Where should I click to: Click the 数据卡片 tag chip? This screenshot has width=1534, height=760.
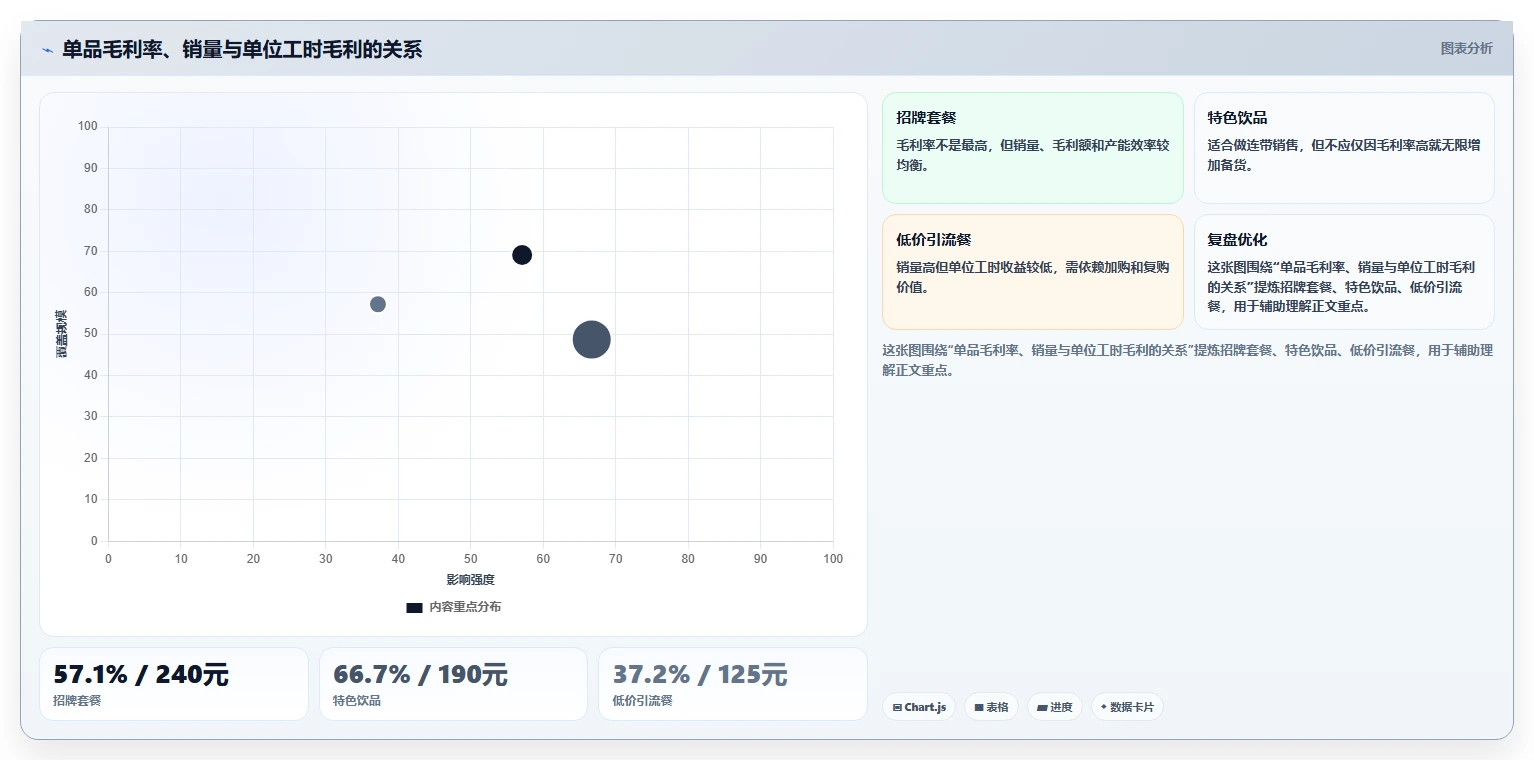pyautogui.click(x=1127, y=707)
